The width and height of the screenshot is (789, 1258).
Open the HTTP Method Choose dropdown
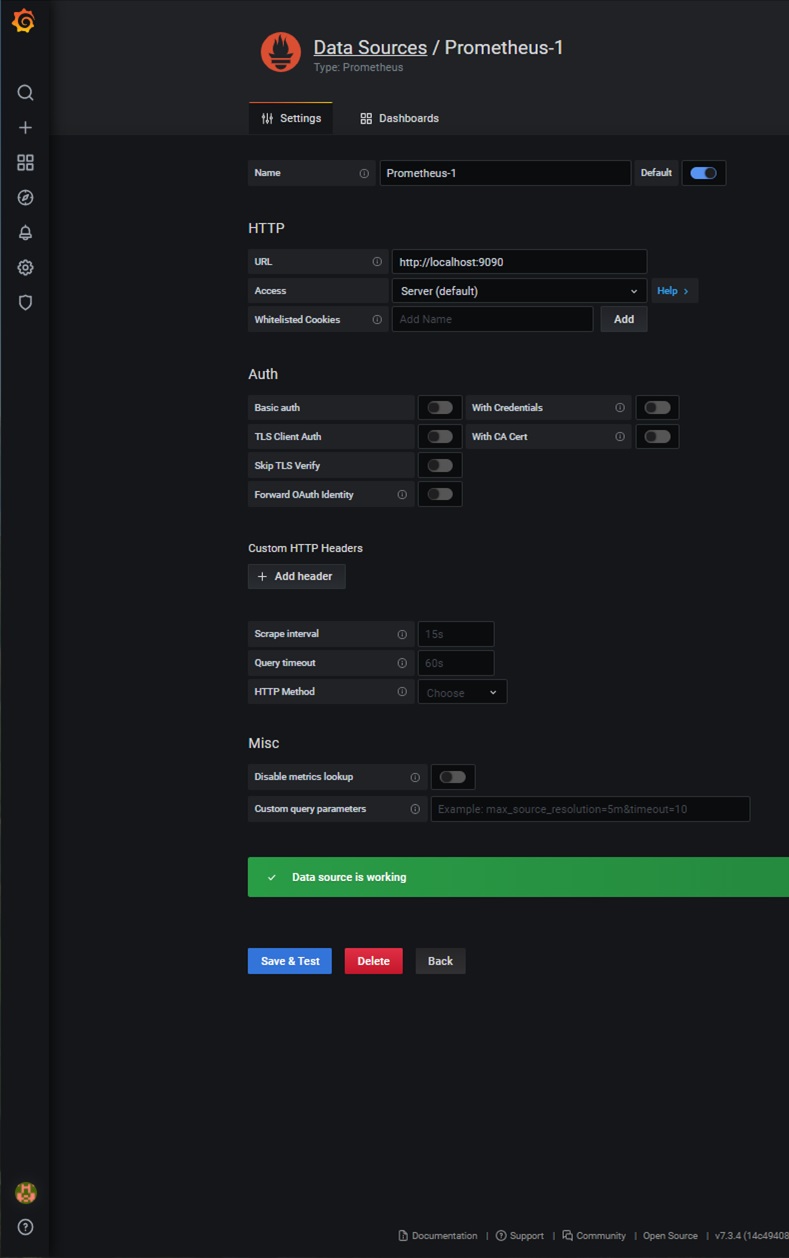coord(462,692)
